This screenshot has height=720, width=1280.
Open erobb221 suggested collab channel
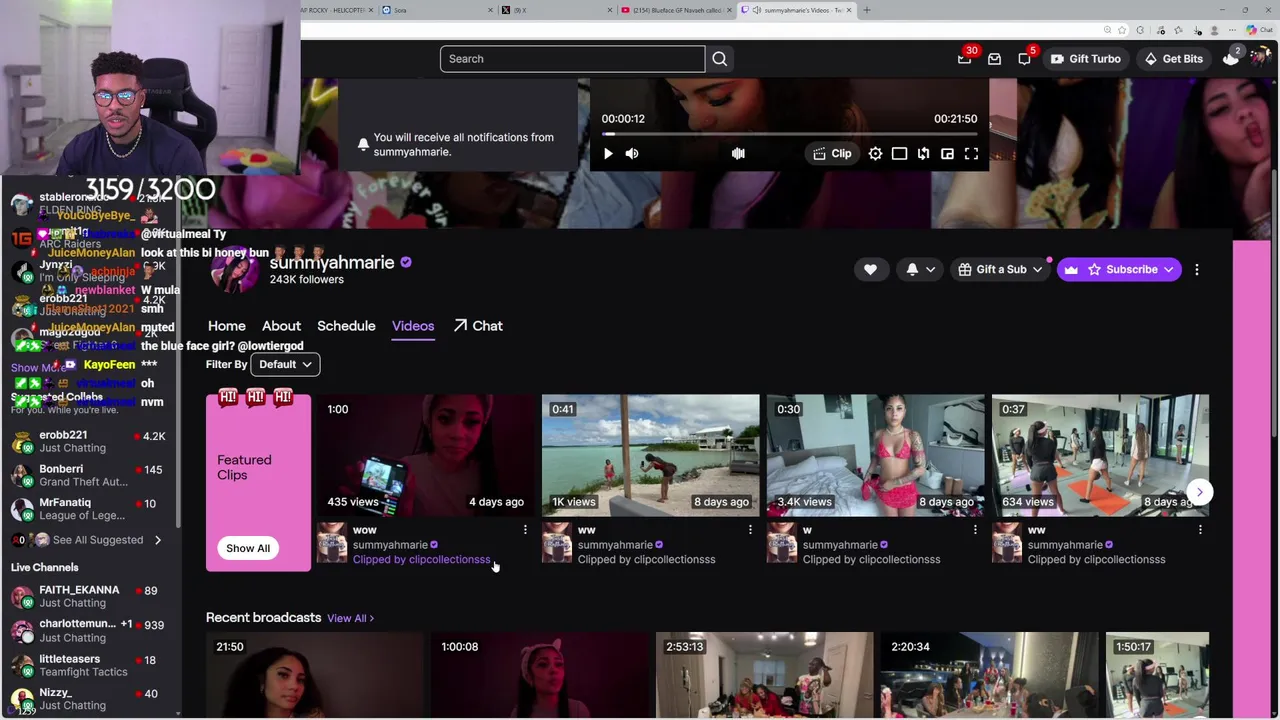(x=90, y=441)
